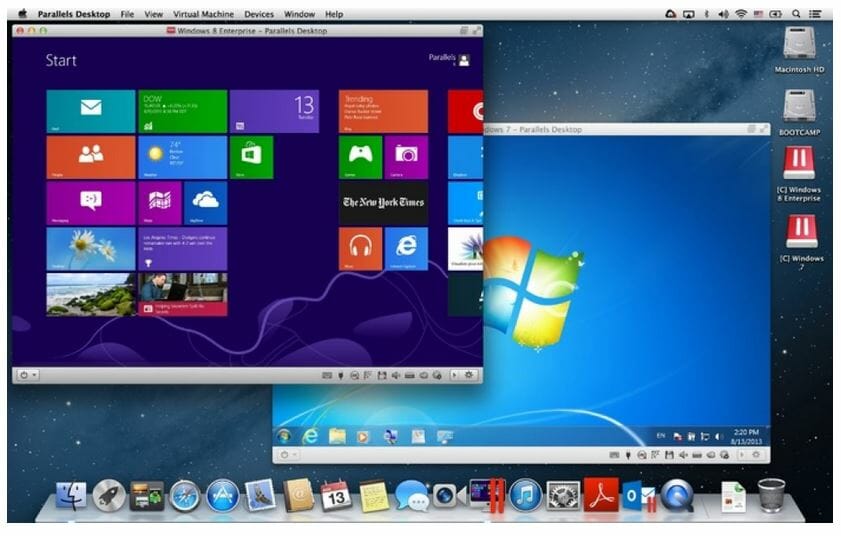This screenshot has width=841, height=536.
Task: Click the Wi-Fi icon in menu bar
Action: point(741,14)
